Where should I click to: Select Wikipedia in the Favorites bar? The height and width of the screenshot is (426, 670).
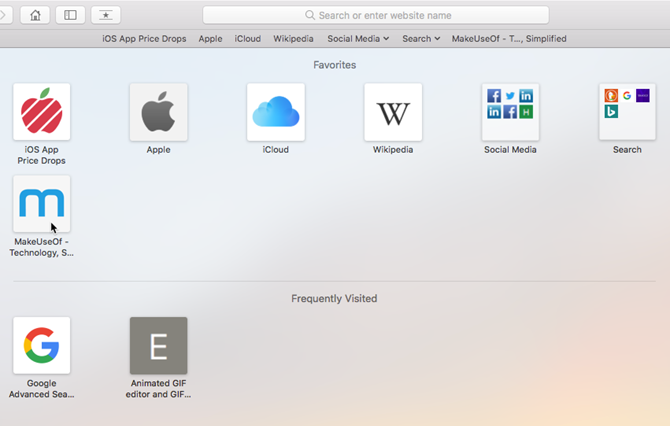293,39
